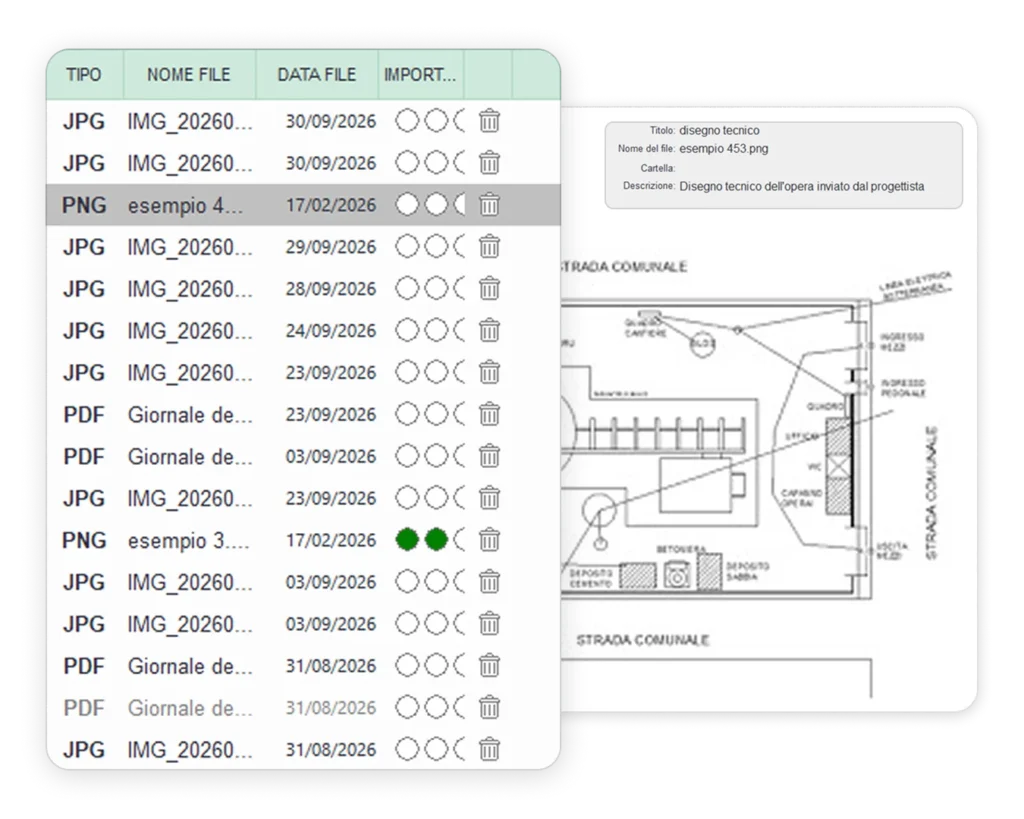The image size is (1024, 819).
Task: Select Giornale file name on PDF 03/09/2026 row
Action: tap(190, 457)
